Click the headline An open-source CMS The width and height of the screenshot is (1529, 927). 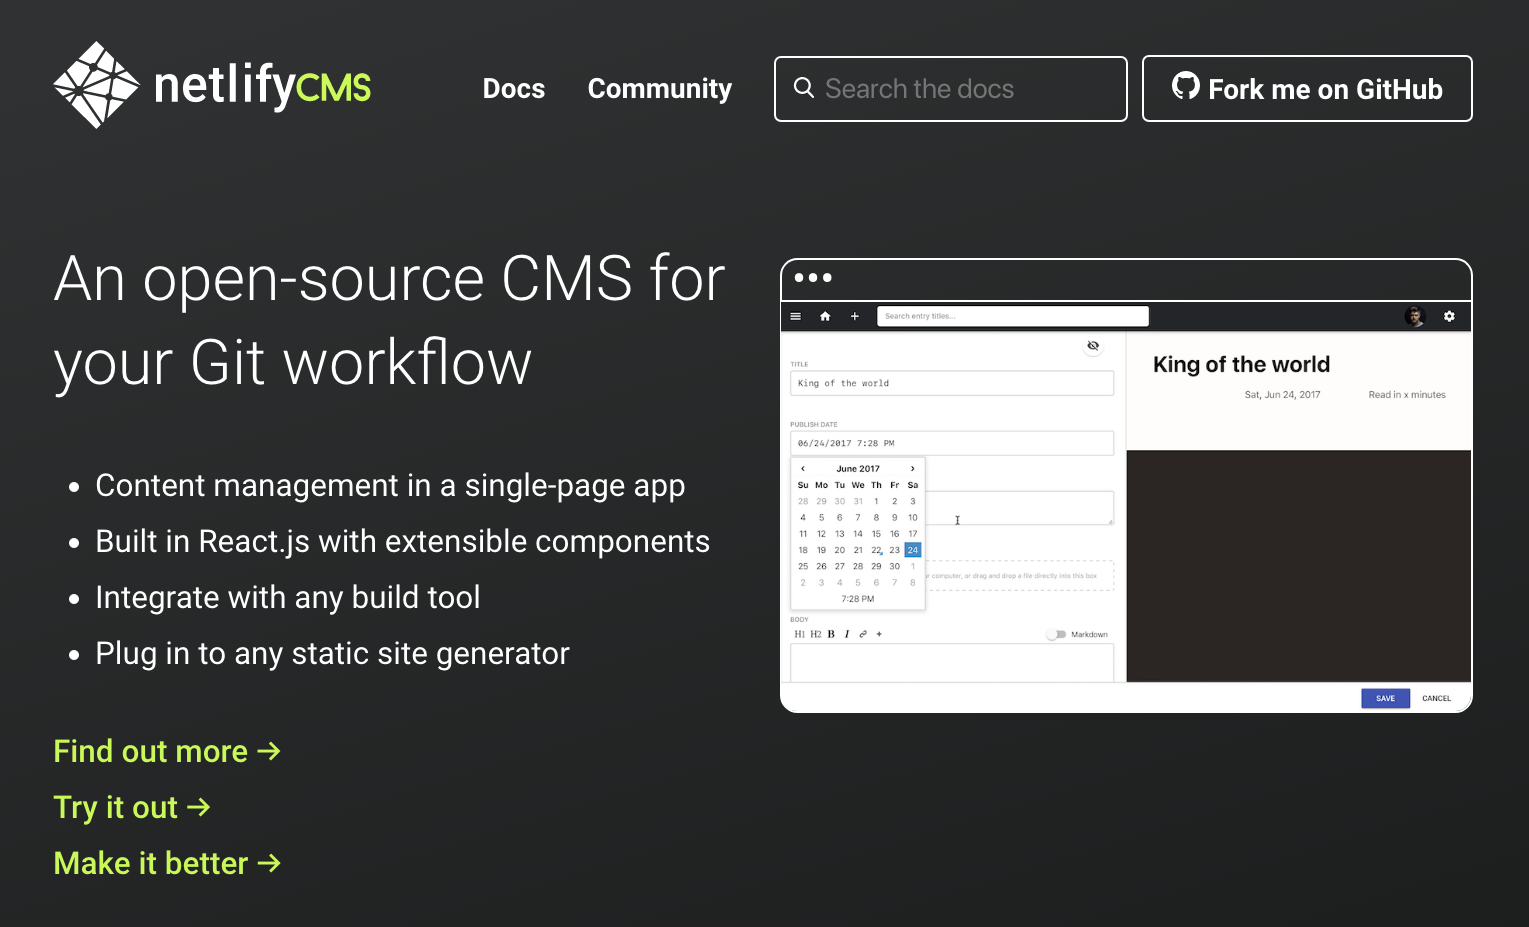point(390,320)
